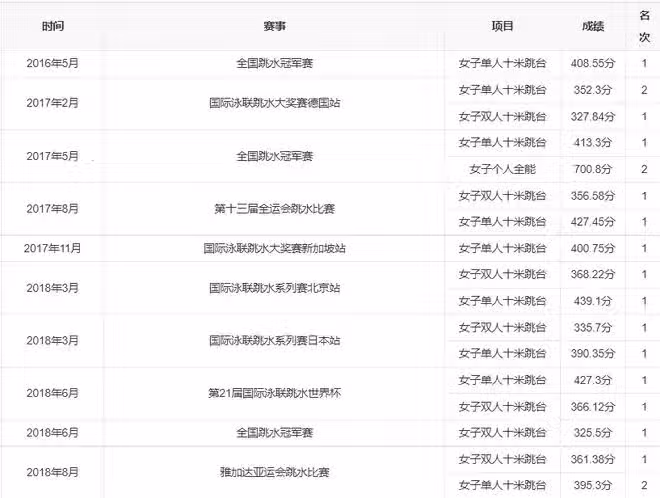Click the 408.55分 score cell

(592, 63)
